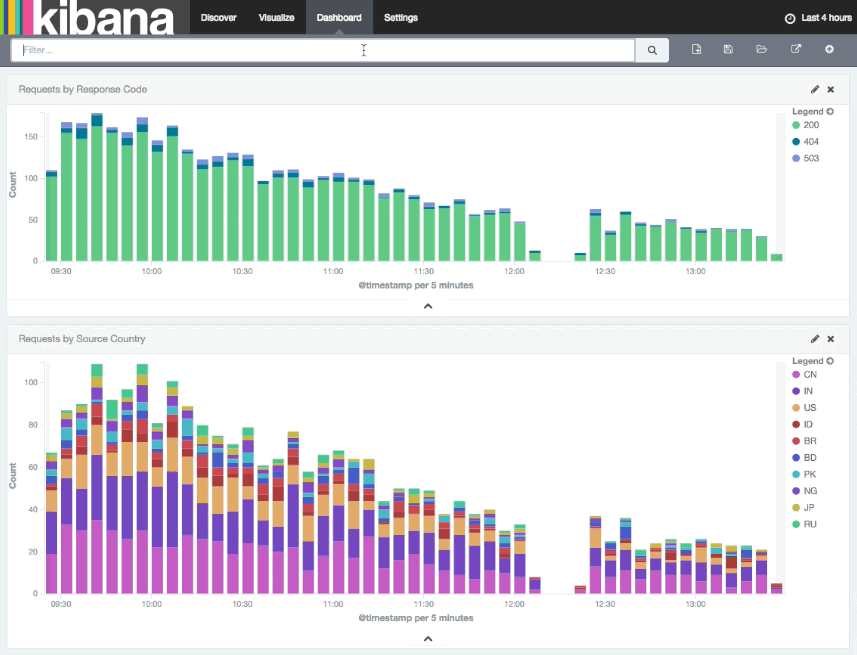Save the current dashboard
The width and height of the screenshot is (857, 655).
(x=728, y=49)
